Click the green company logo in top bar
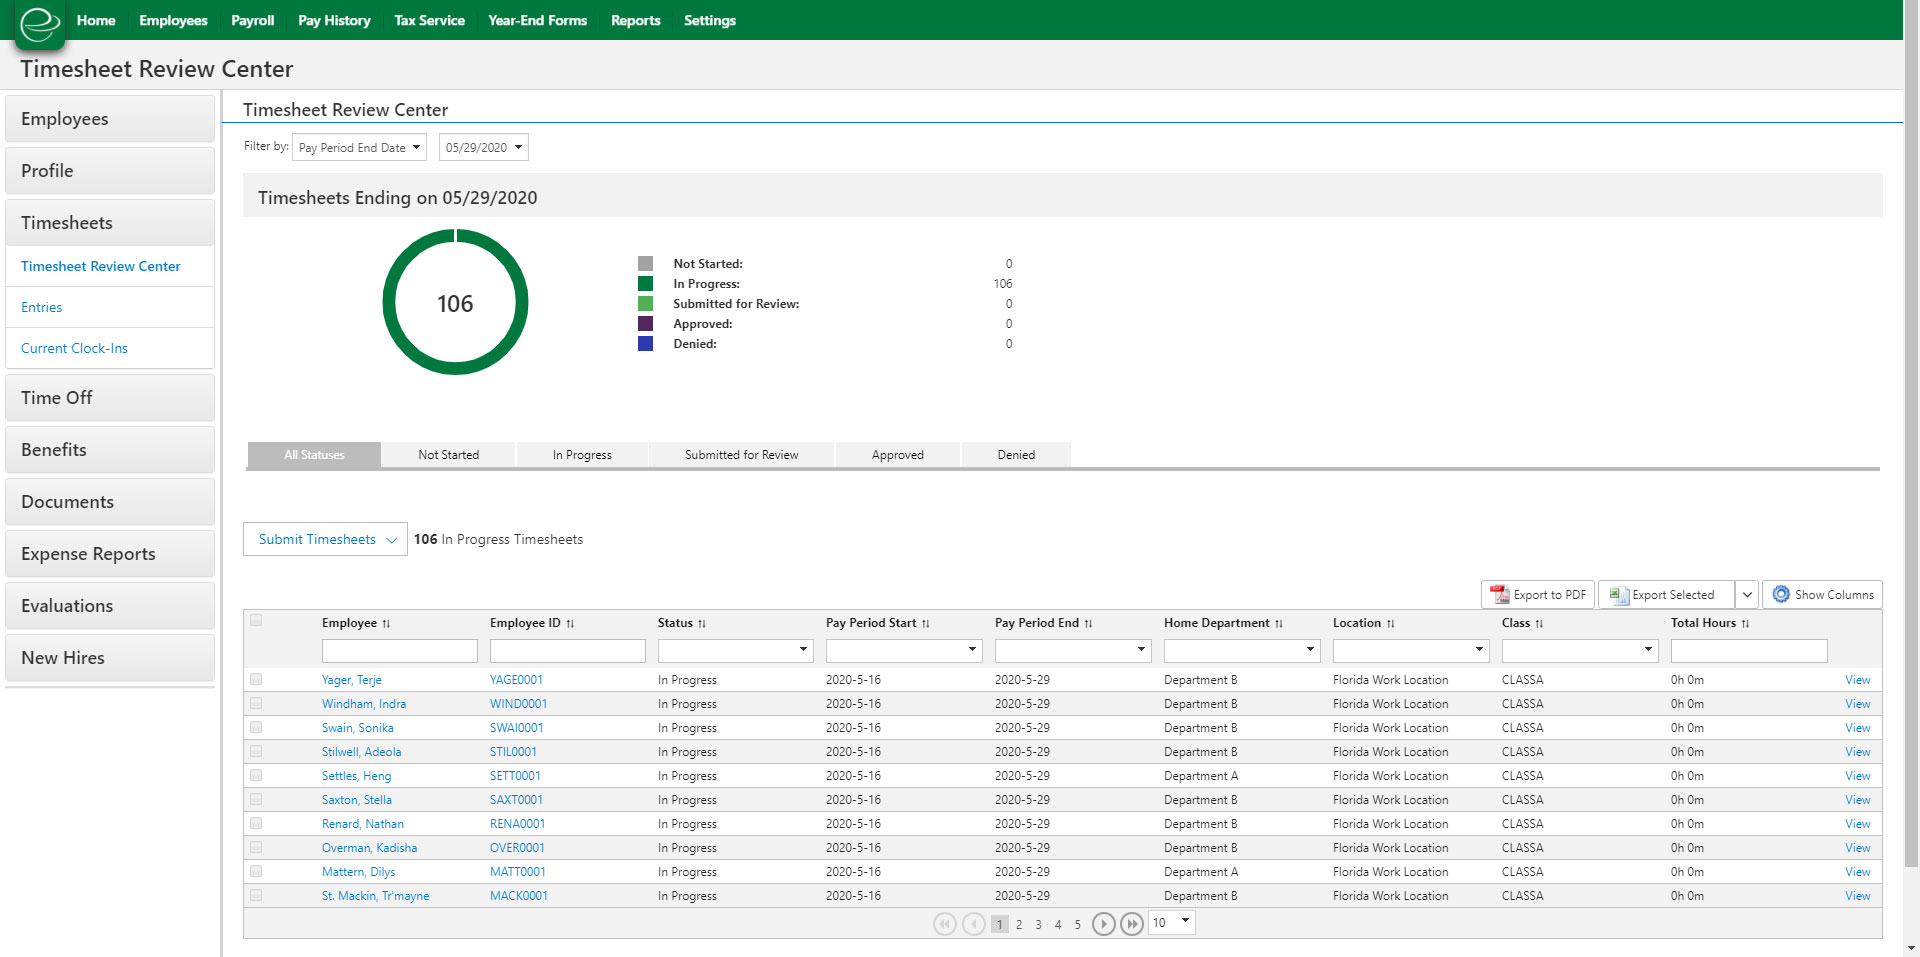This screenshot has height=957, width=1920. 39,22
